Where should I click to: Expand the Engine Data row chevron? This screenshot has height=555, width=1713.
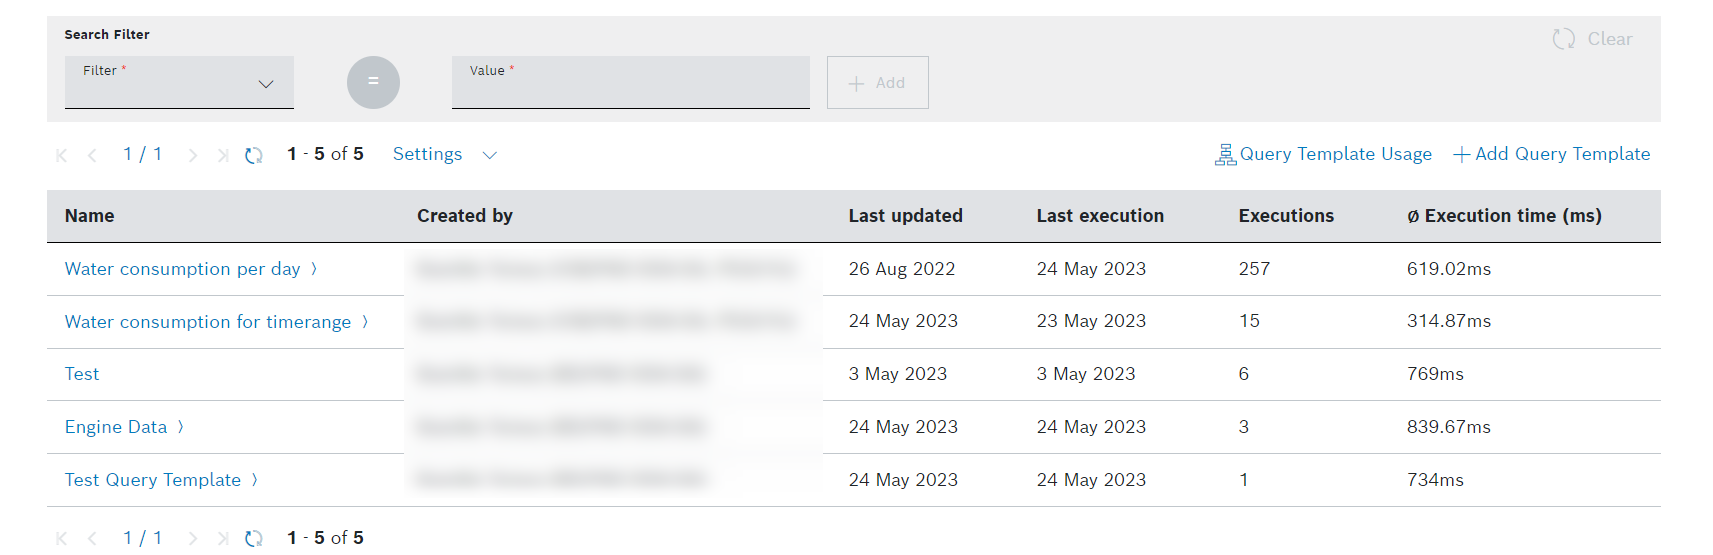(x=181, y=426)
